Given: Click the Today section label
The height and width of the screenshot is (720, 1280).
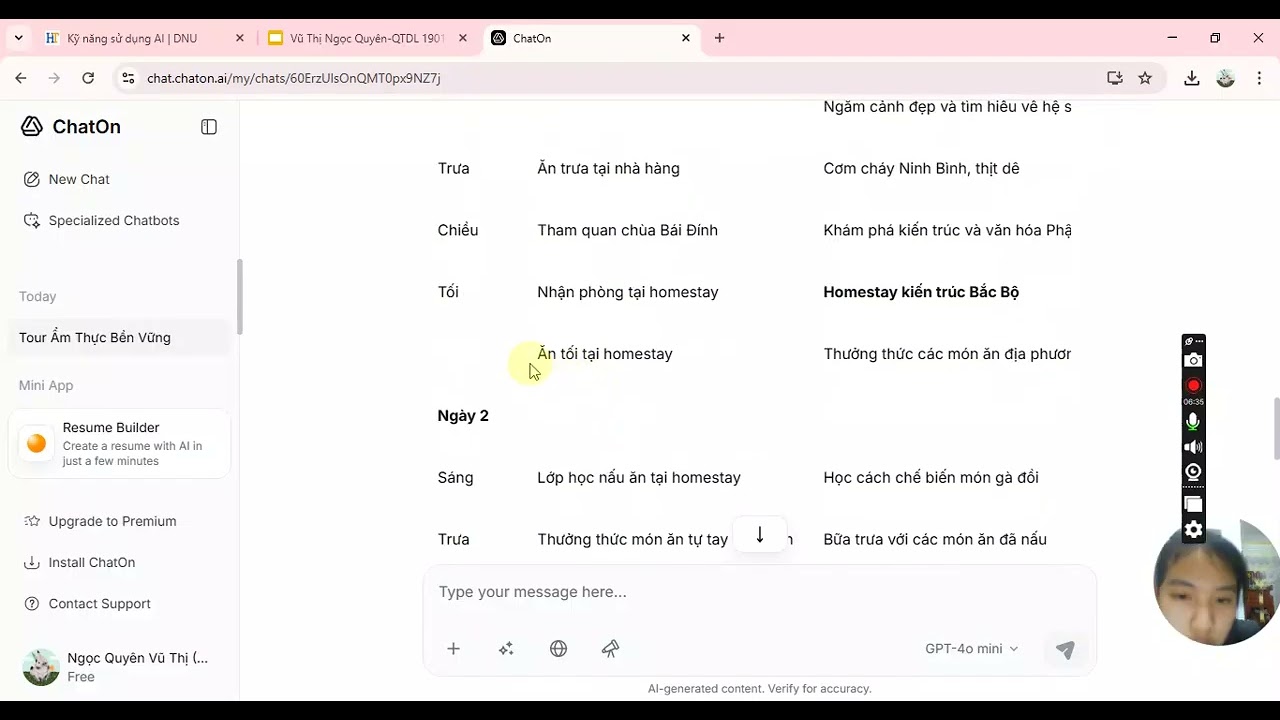Looking at the screenshot, I should tap(38, 296).
